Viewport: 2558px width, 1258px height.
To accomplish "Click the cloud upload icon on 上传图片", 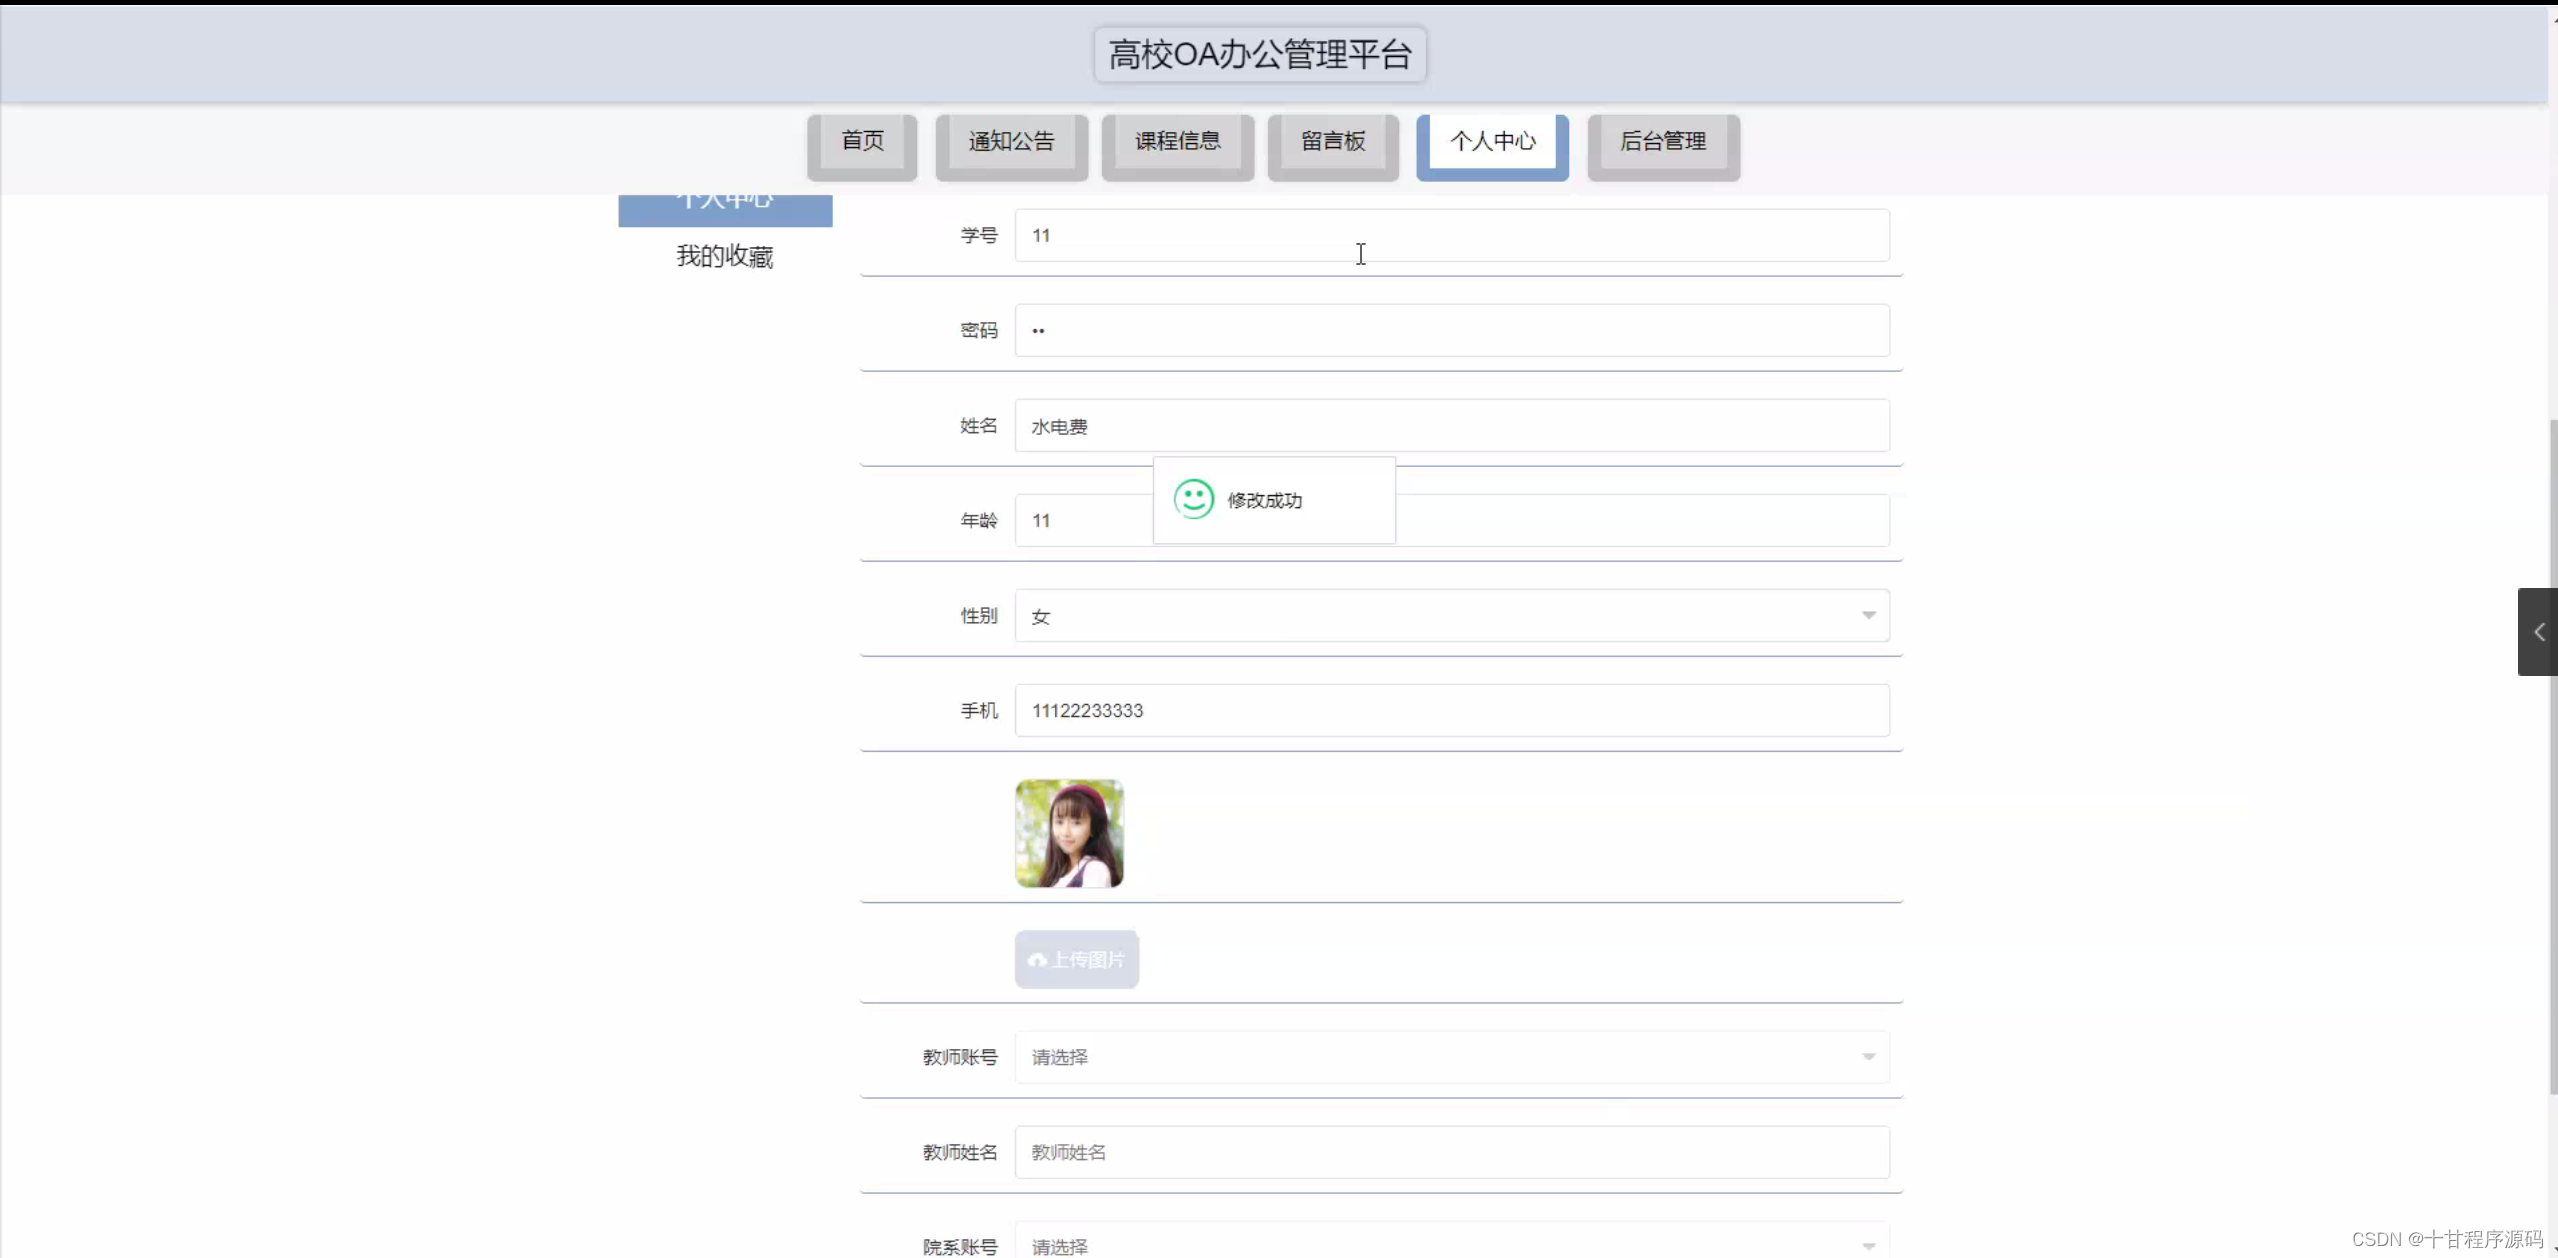I will tap(1037, 960).
